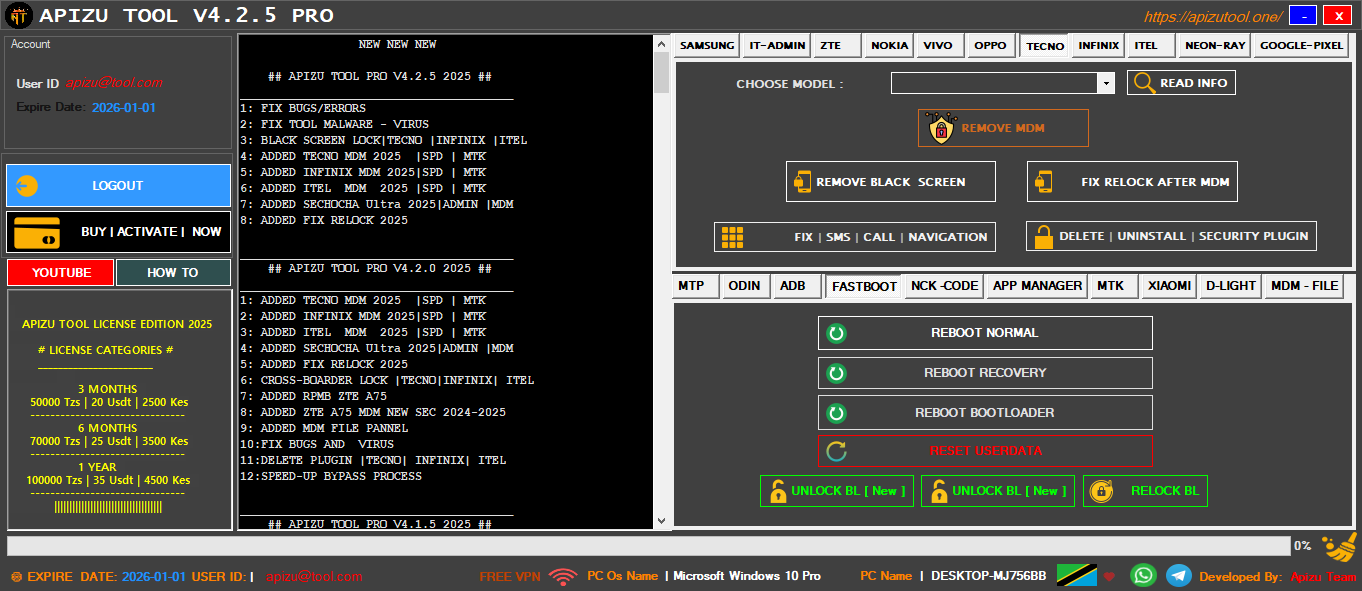The width and height of the screenshot is (1362, 591).
Task: Click the padlock icon on Delete Uninstall Security Plugin
Action: [1043, 236]
